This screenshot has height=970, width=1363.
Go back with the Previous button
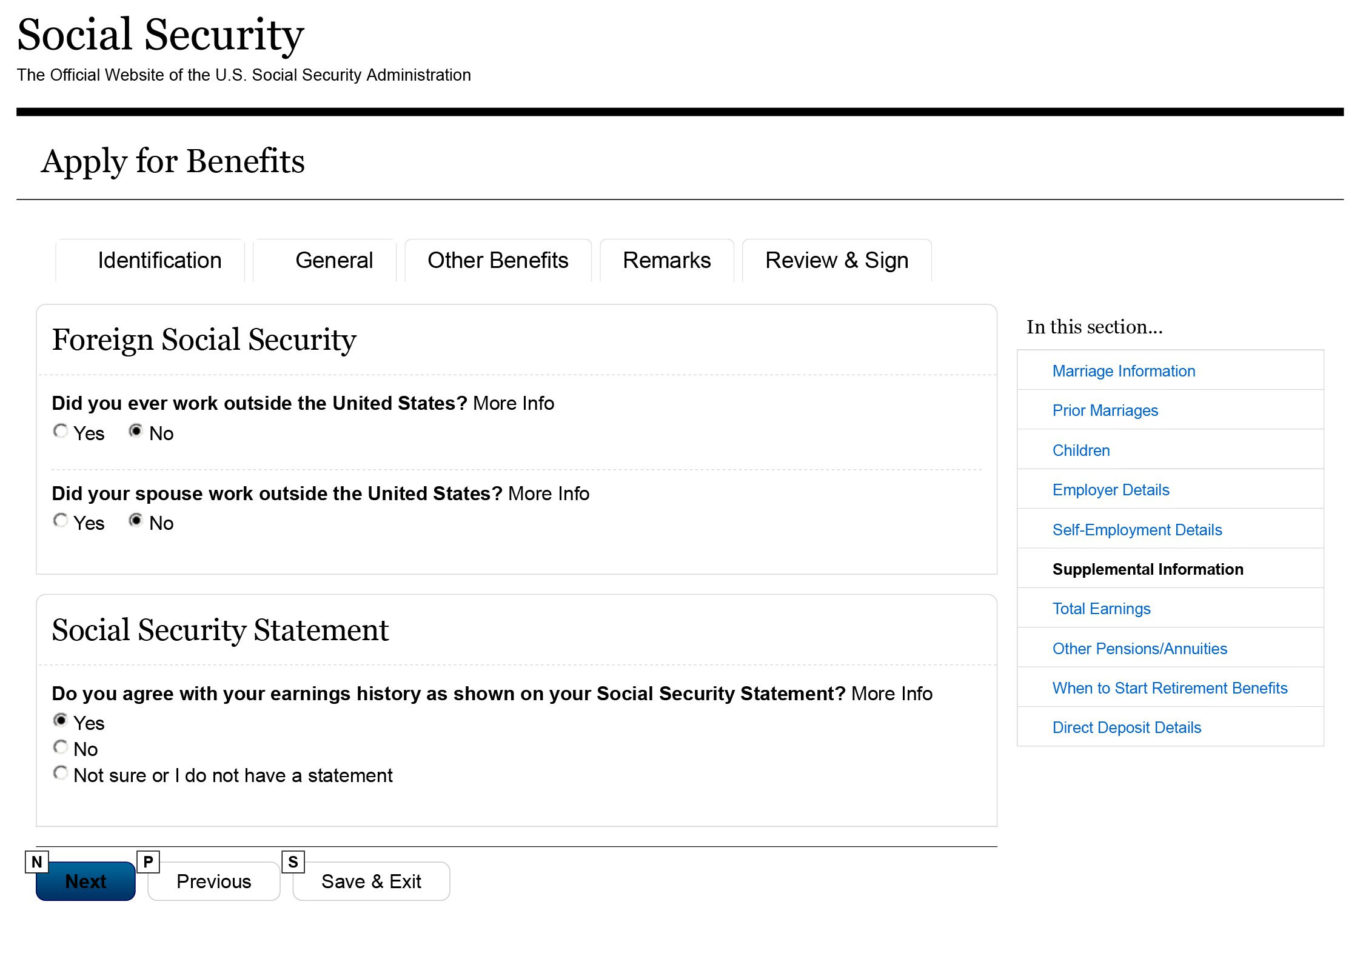[214, 881]
